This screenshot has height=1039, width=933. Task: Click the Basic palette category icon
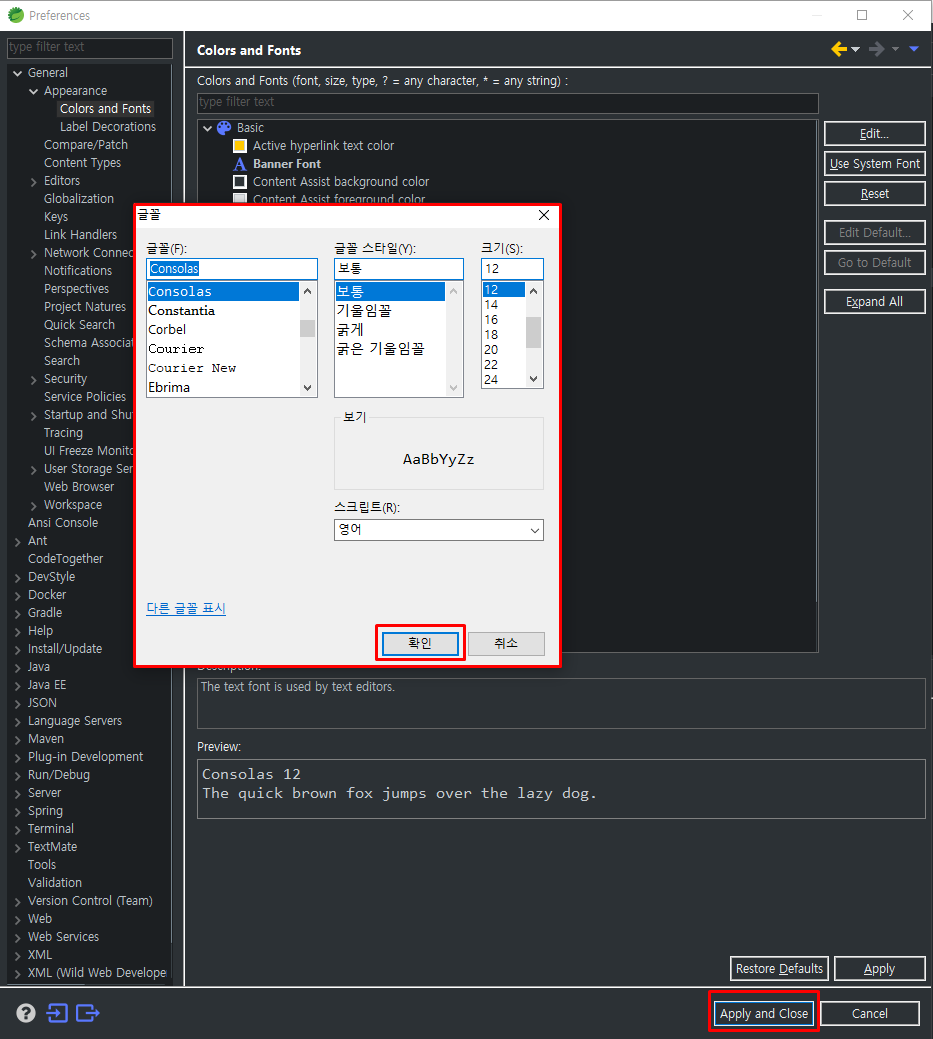(224, 128)
